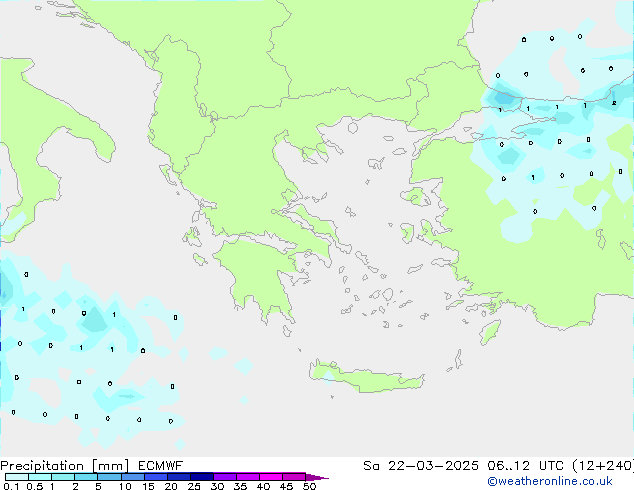Click the '45' legend label
The height and width of the screenshot is (490, 634).
(286, 486)
